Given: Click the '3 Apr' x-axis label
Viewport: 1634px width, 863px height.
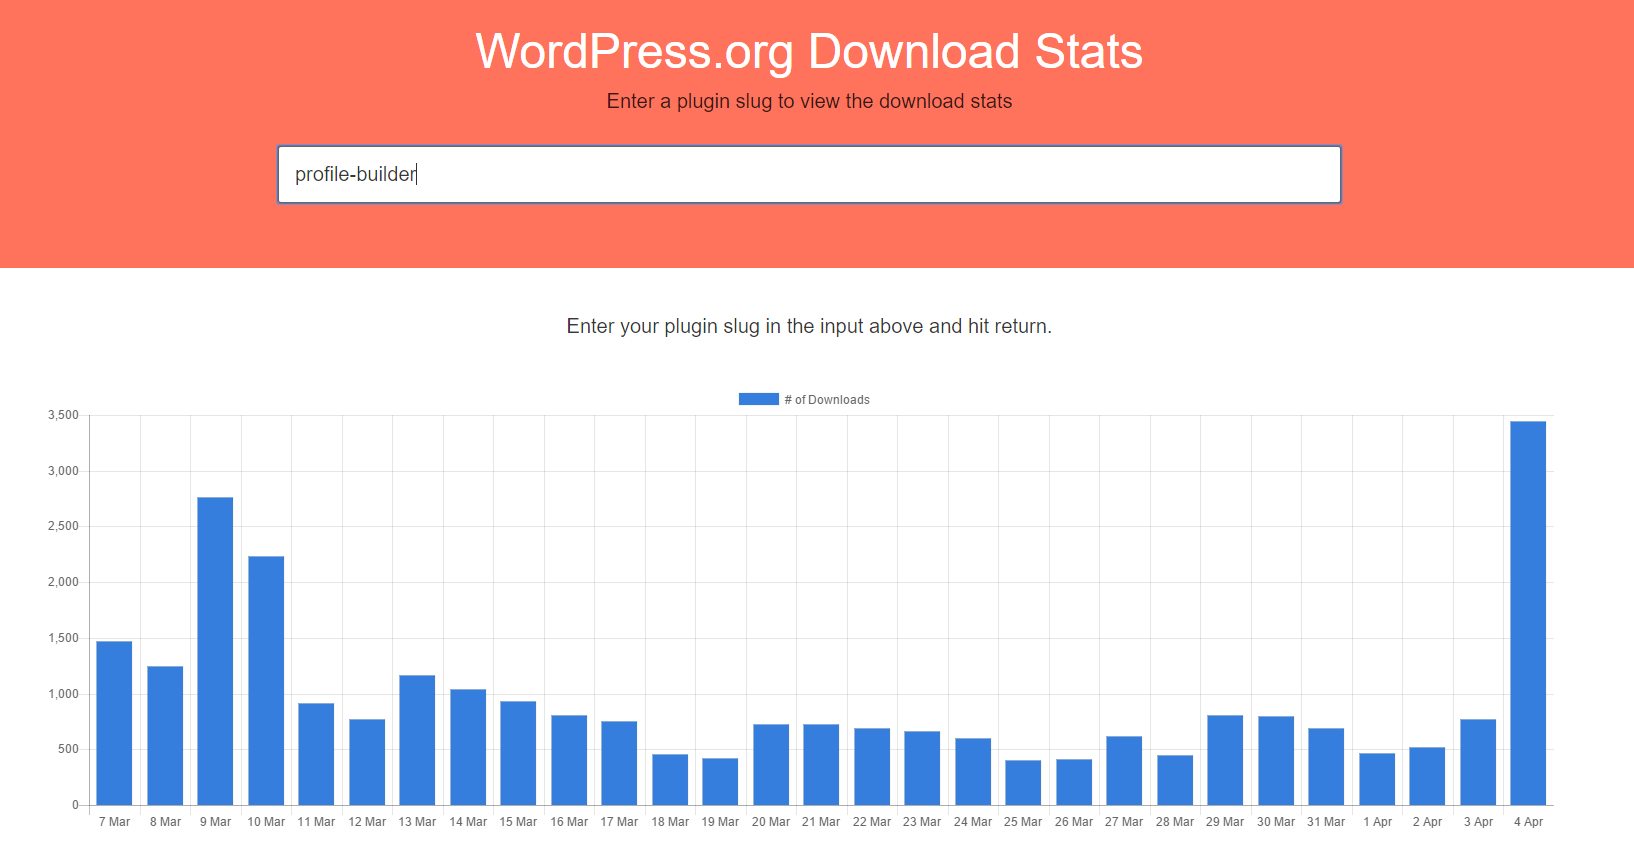Looking at the screenshot, I should [x=1478, y=822].
